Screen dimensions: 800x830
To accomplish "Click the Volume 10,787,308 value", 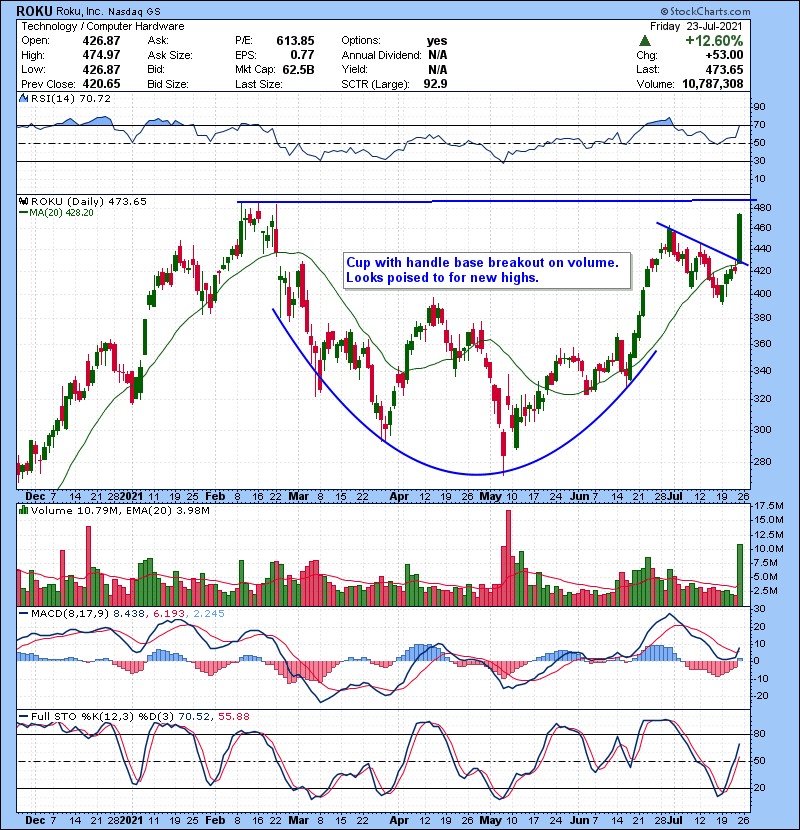I will pos(713,84).
